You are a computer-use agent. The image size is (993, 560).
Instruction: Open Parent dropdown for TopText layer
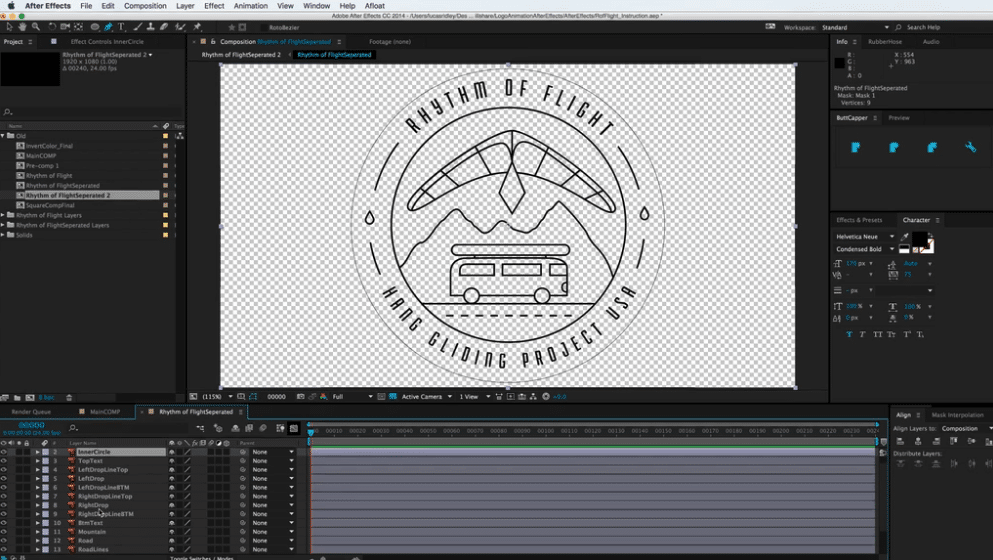pyautogui.click(x=272, y=461)
